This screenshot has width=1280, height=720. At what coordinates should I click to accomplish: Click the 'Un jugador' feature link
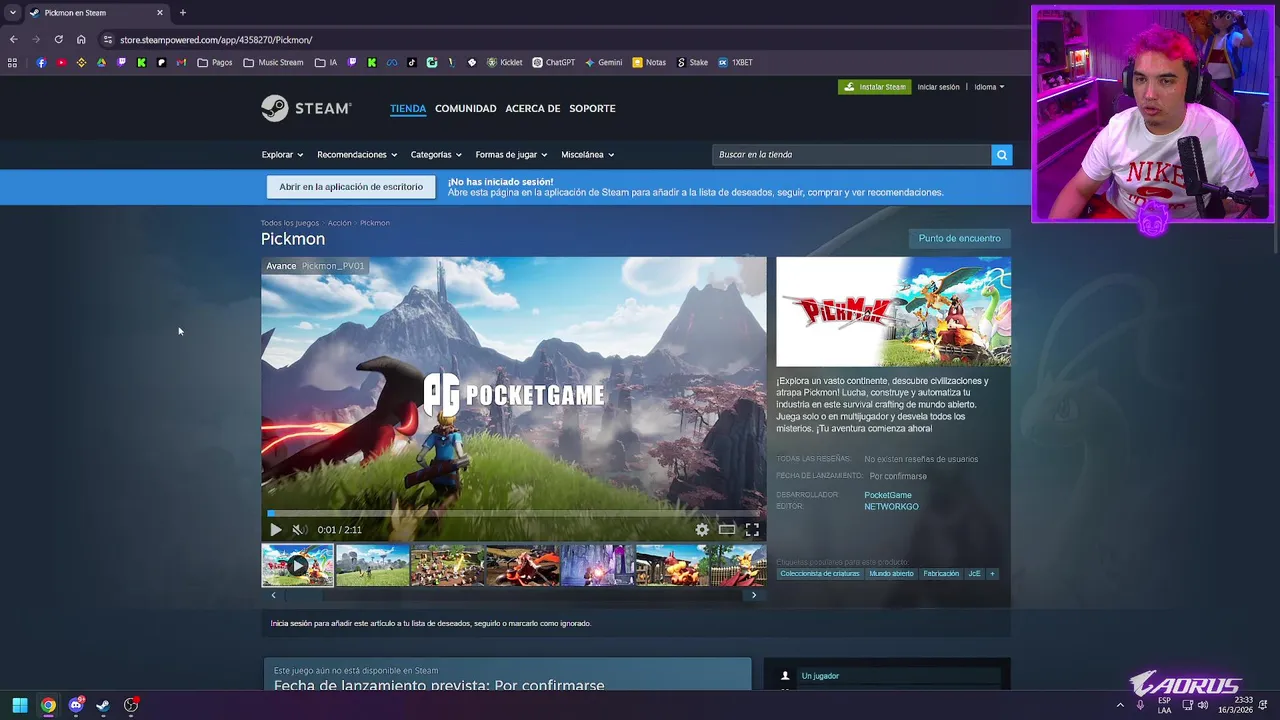point(820,676)
